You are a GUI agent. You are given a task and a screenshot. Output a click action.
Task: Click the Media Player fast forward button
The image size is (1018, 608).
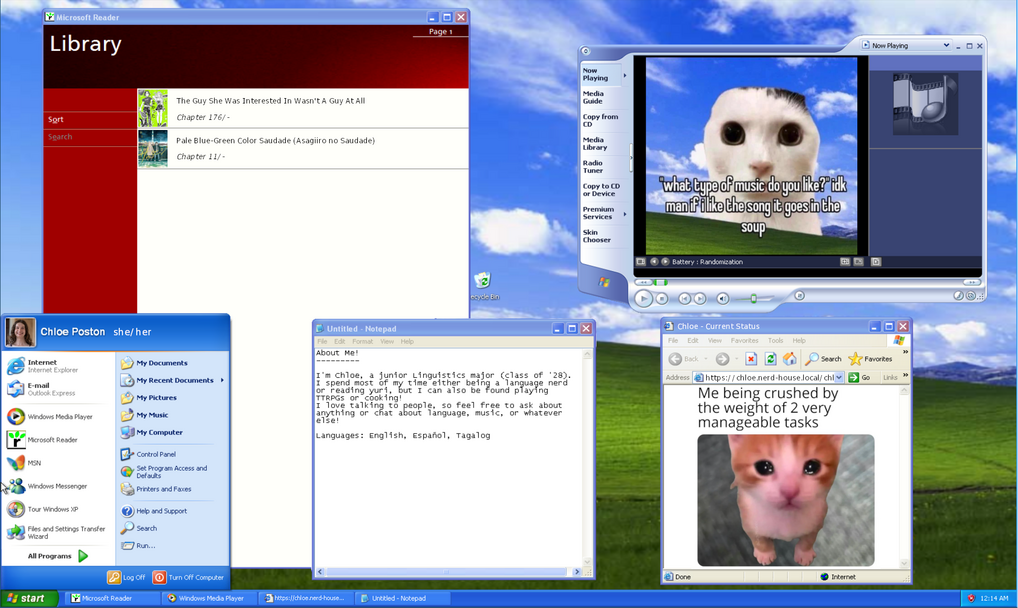[972, 283]
